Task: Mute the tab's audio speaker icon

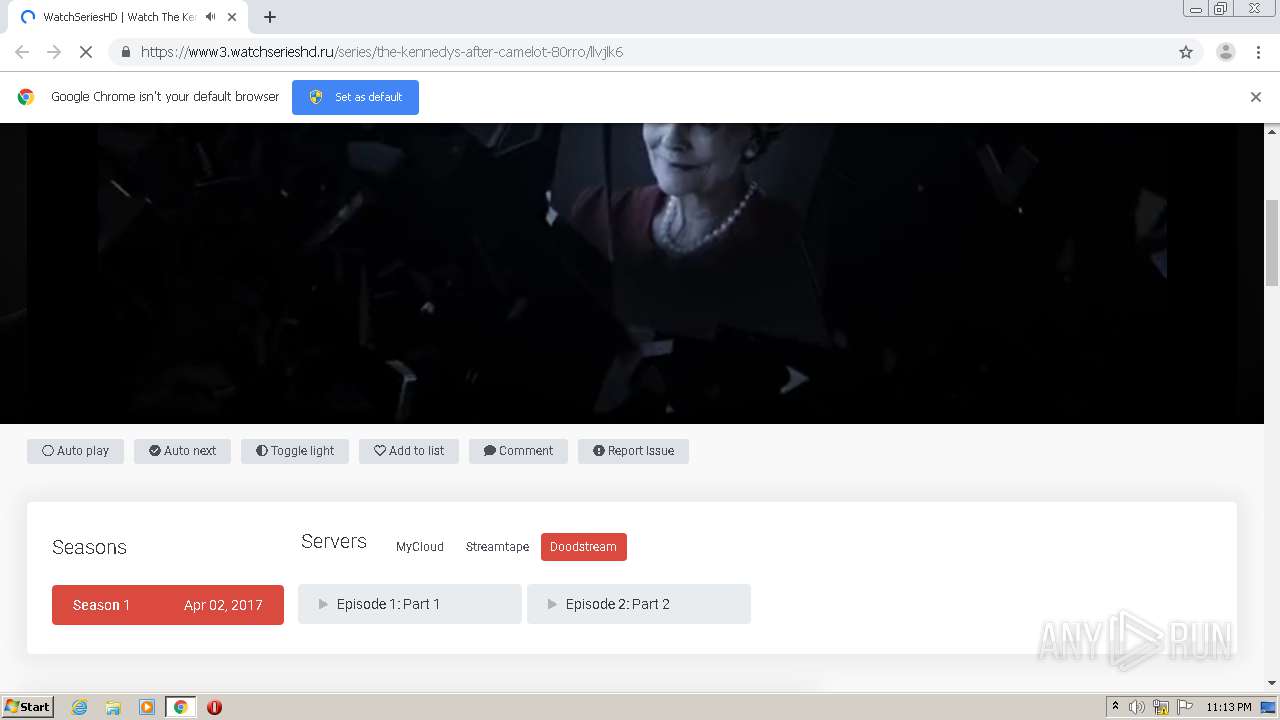Action: click(211, 17)
